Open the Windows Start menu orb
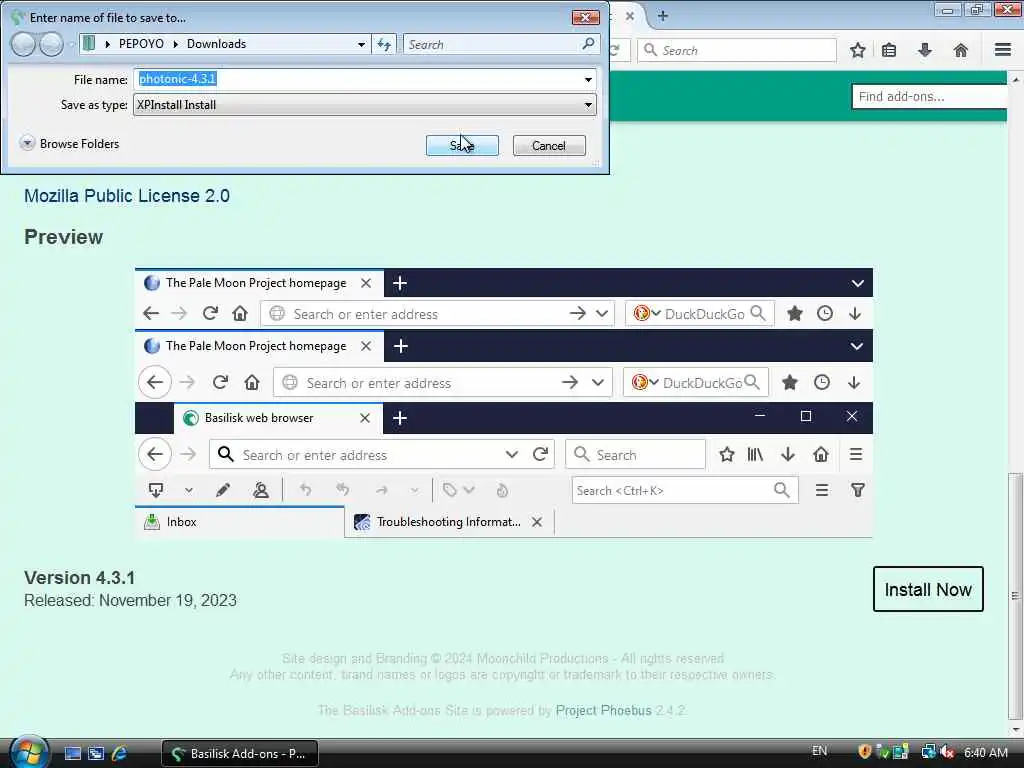This screenshot has width=1024, height=768. coord(28,752)
